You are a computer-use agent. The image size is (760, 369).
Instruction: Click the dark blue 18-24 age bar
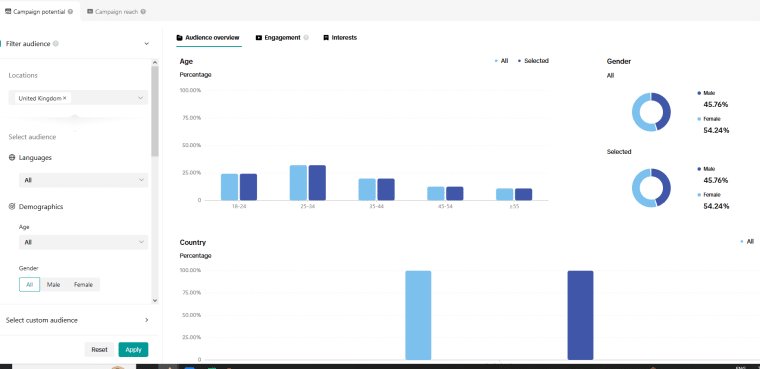248,187
